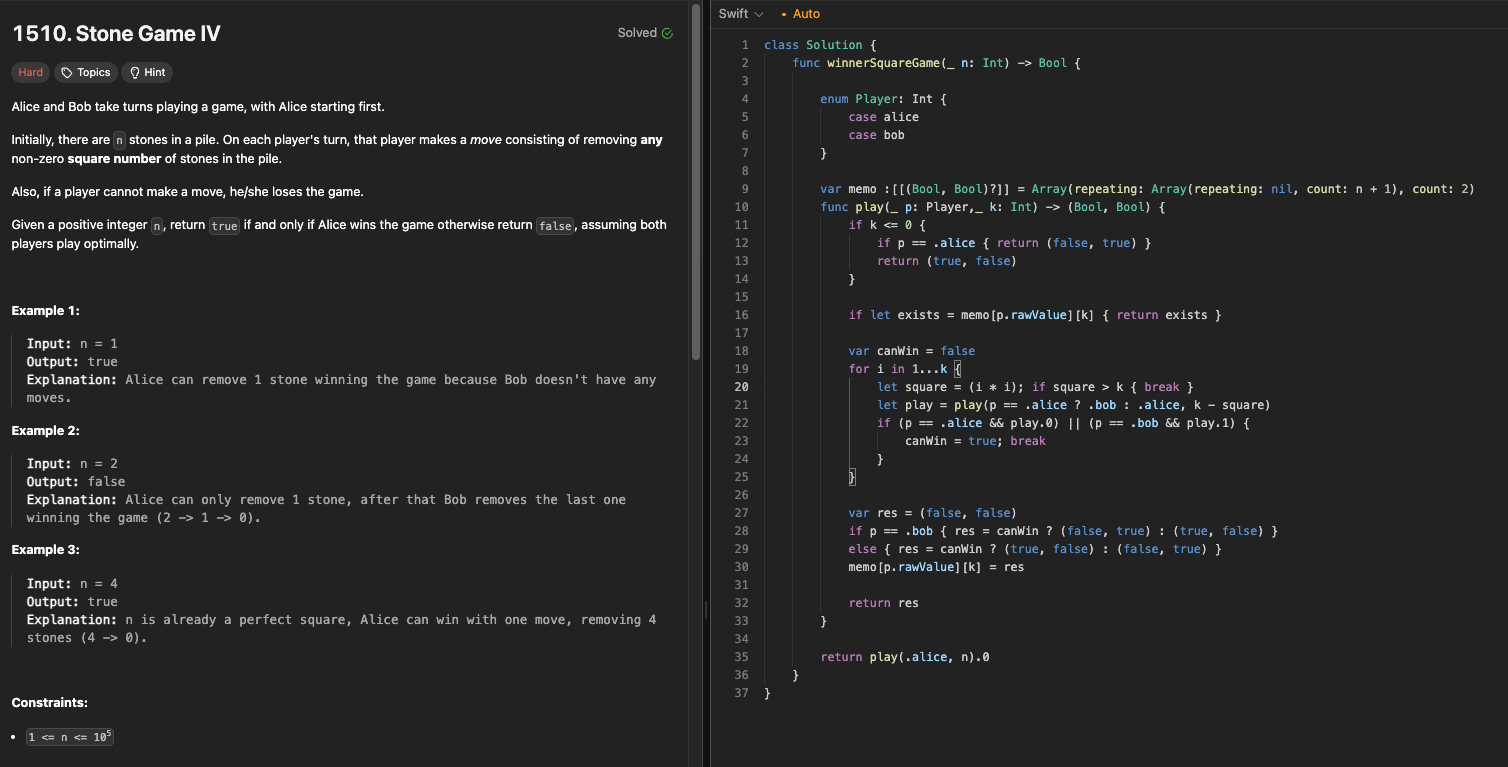Click the Constraints: heading
This screenshot has width=1508, height=767.
pos(50,703)
